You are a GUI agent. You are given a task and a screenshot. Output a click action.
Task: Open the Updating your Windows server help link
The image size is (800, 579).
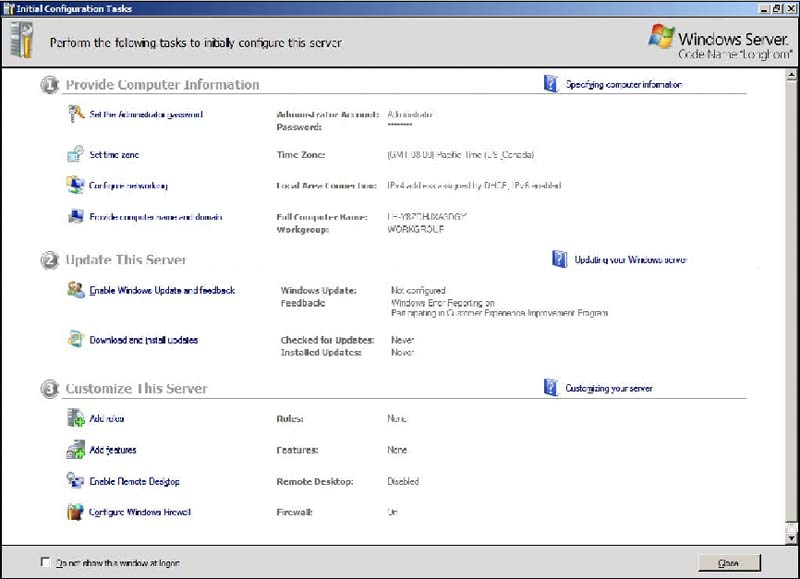[630, 259]
